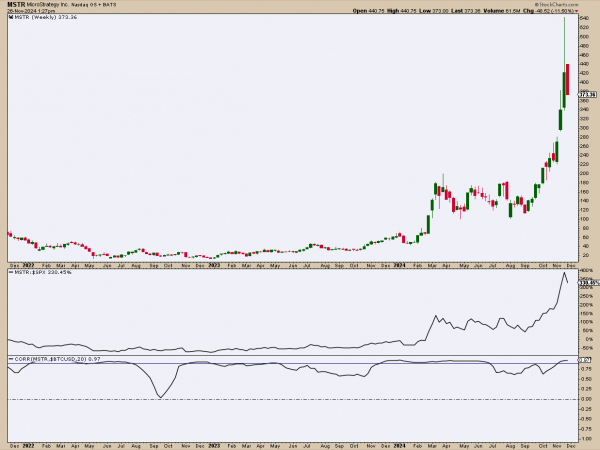Click the peak of the MSTR:$SPX ratio line
Image resolution: width=600 pixels, height=450 pixels.
coord(564,273)
